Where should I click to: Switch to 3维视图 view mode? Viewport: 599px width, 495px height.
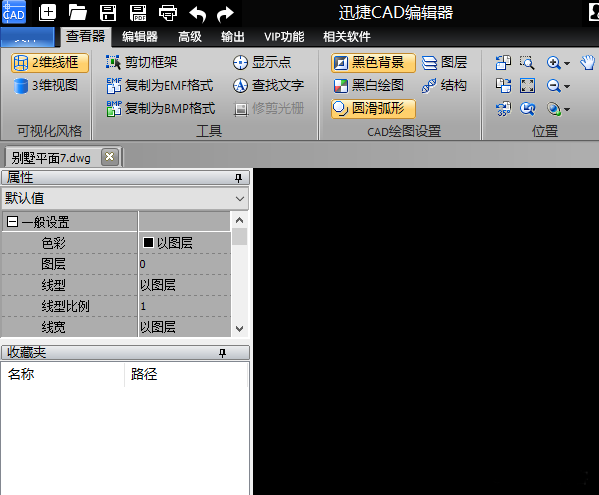[46, 86]
